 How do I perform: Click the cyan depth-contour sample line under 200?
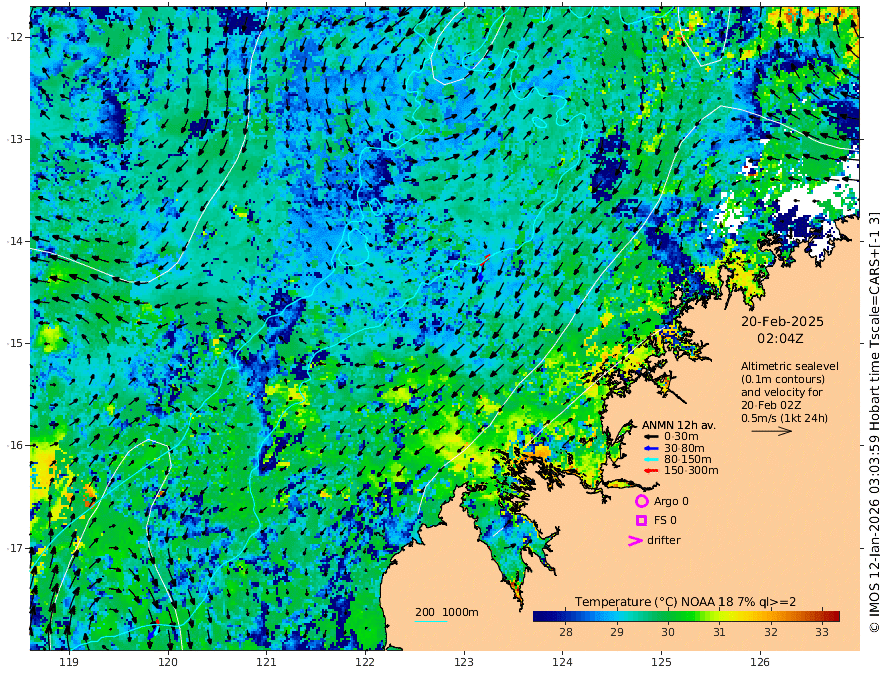click(x=431, y=621)
